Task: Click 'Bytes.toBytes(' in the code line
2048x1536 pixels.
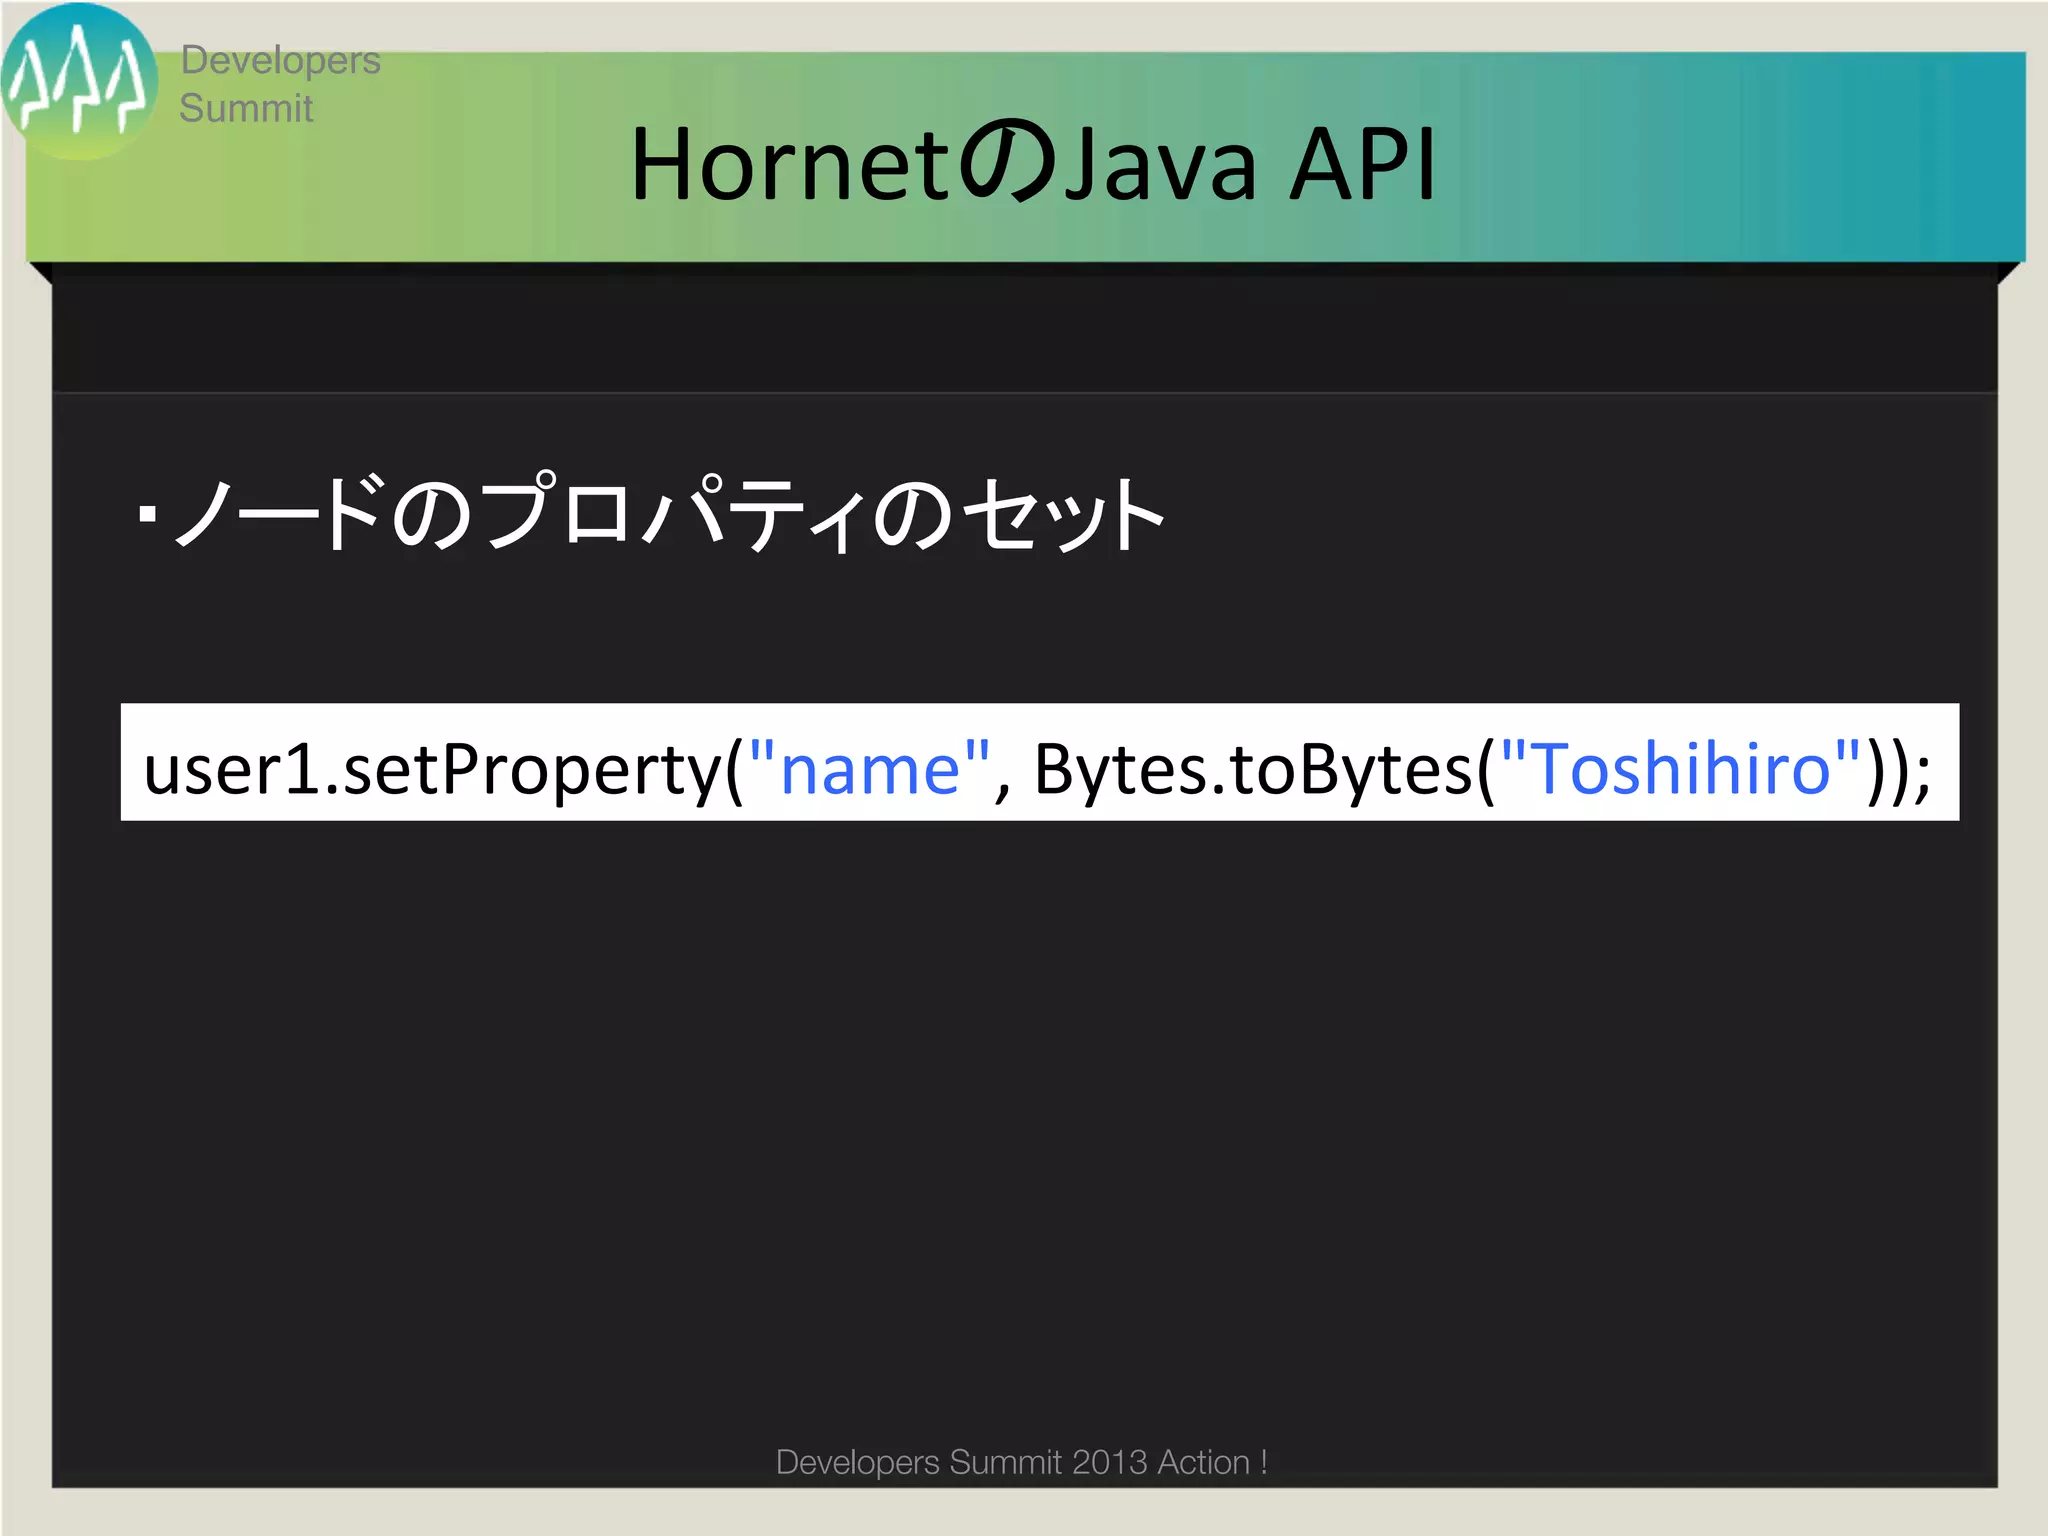Action: click(1264, 770)
